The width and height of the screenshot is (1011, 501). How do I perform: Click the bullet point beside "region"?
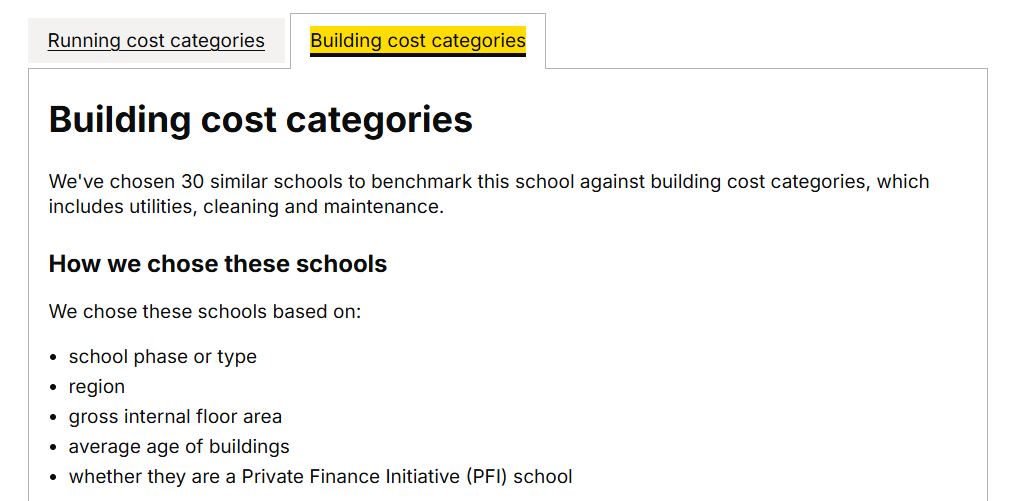(x=54, y=387)
